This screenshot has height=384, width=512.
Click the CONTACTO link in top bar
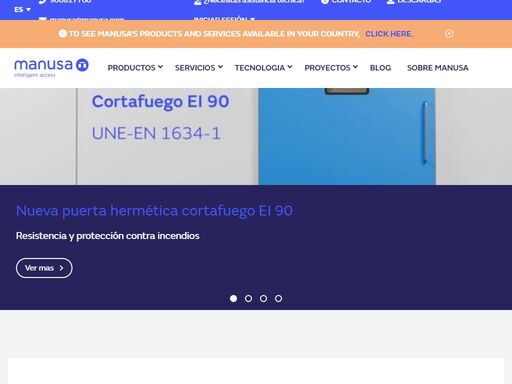point(346,2)
